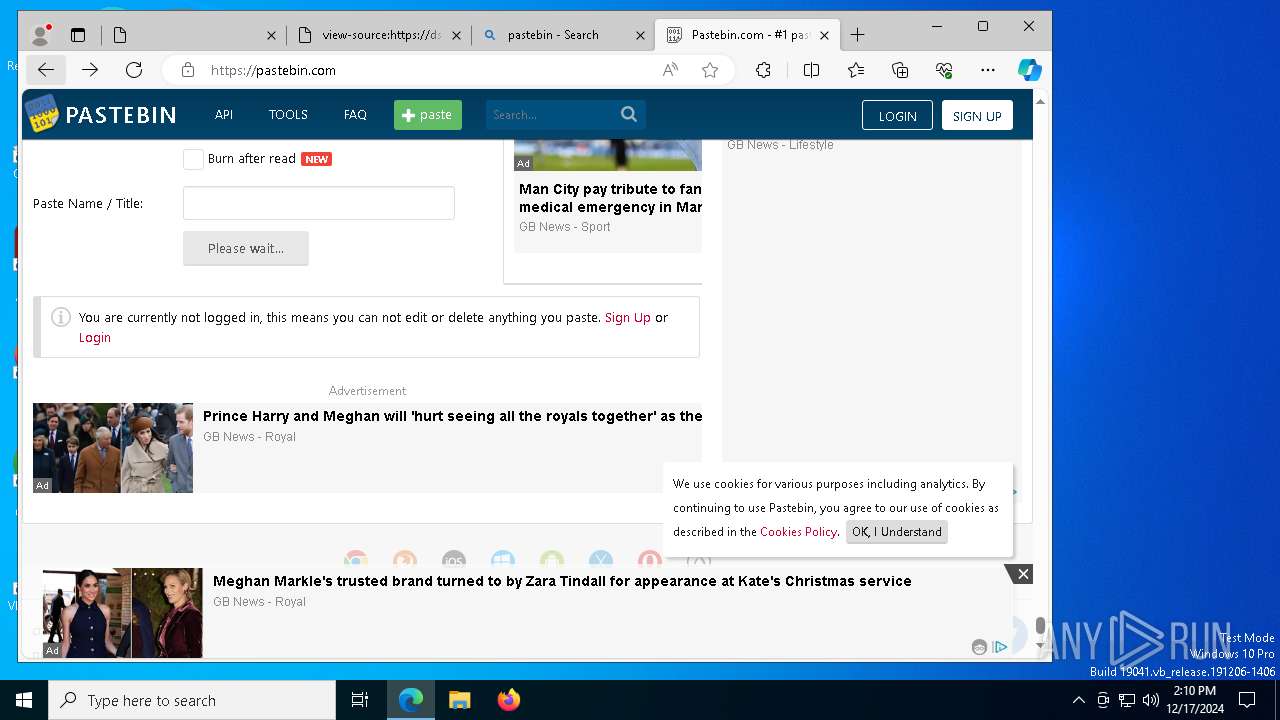Reload the Pastebin page
Screen dimensions: 1280x720
134,70
